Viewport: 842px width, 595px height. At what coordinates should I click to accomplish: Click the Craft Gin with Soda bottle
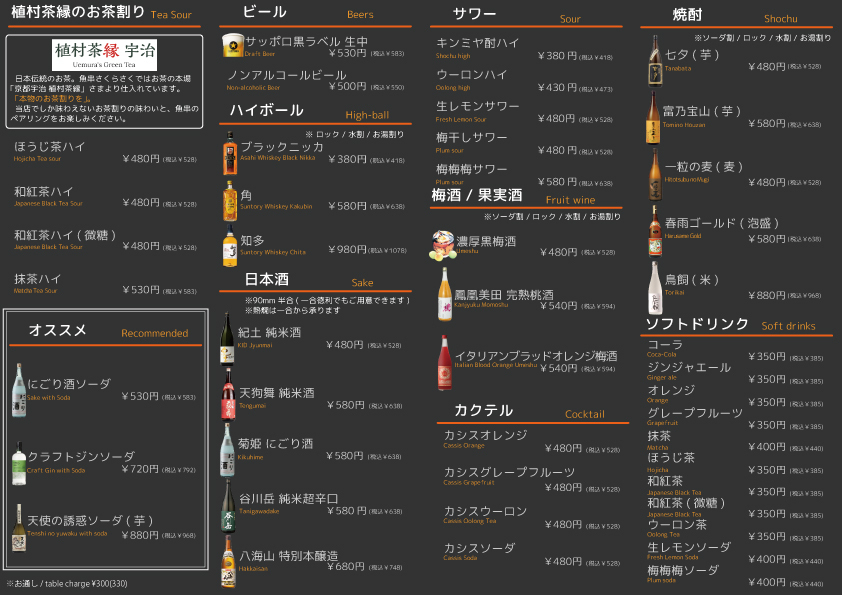pos(19,464)
